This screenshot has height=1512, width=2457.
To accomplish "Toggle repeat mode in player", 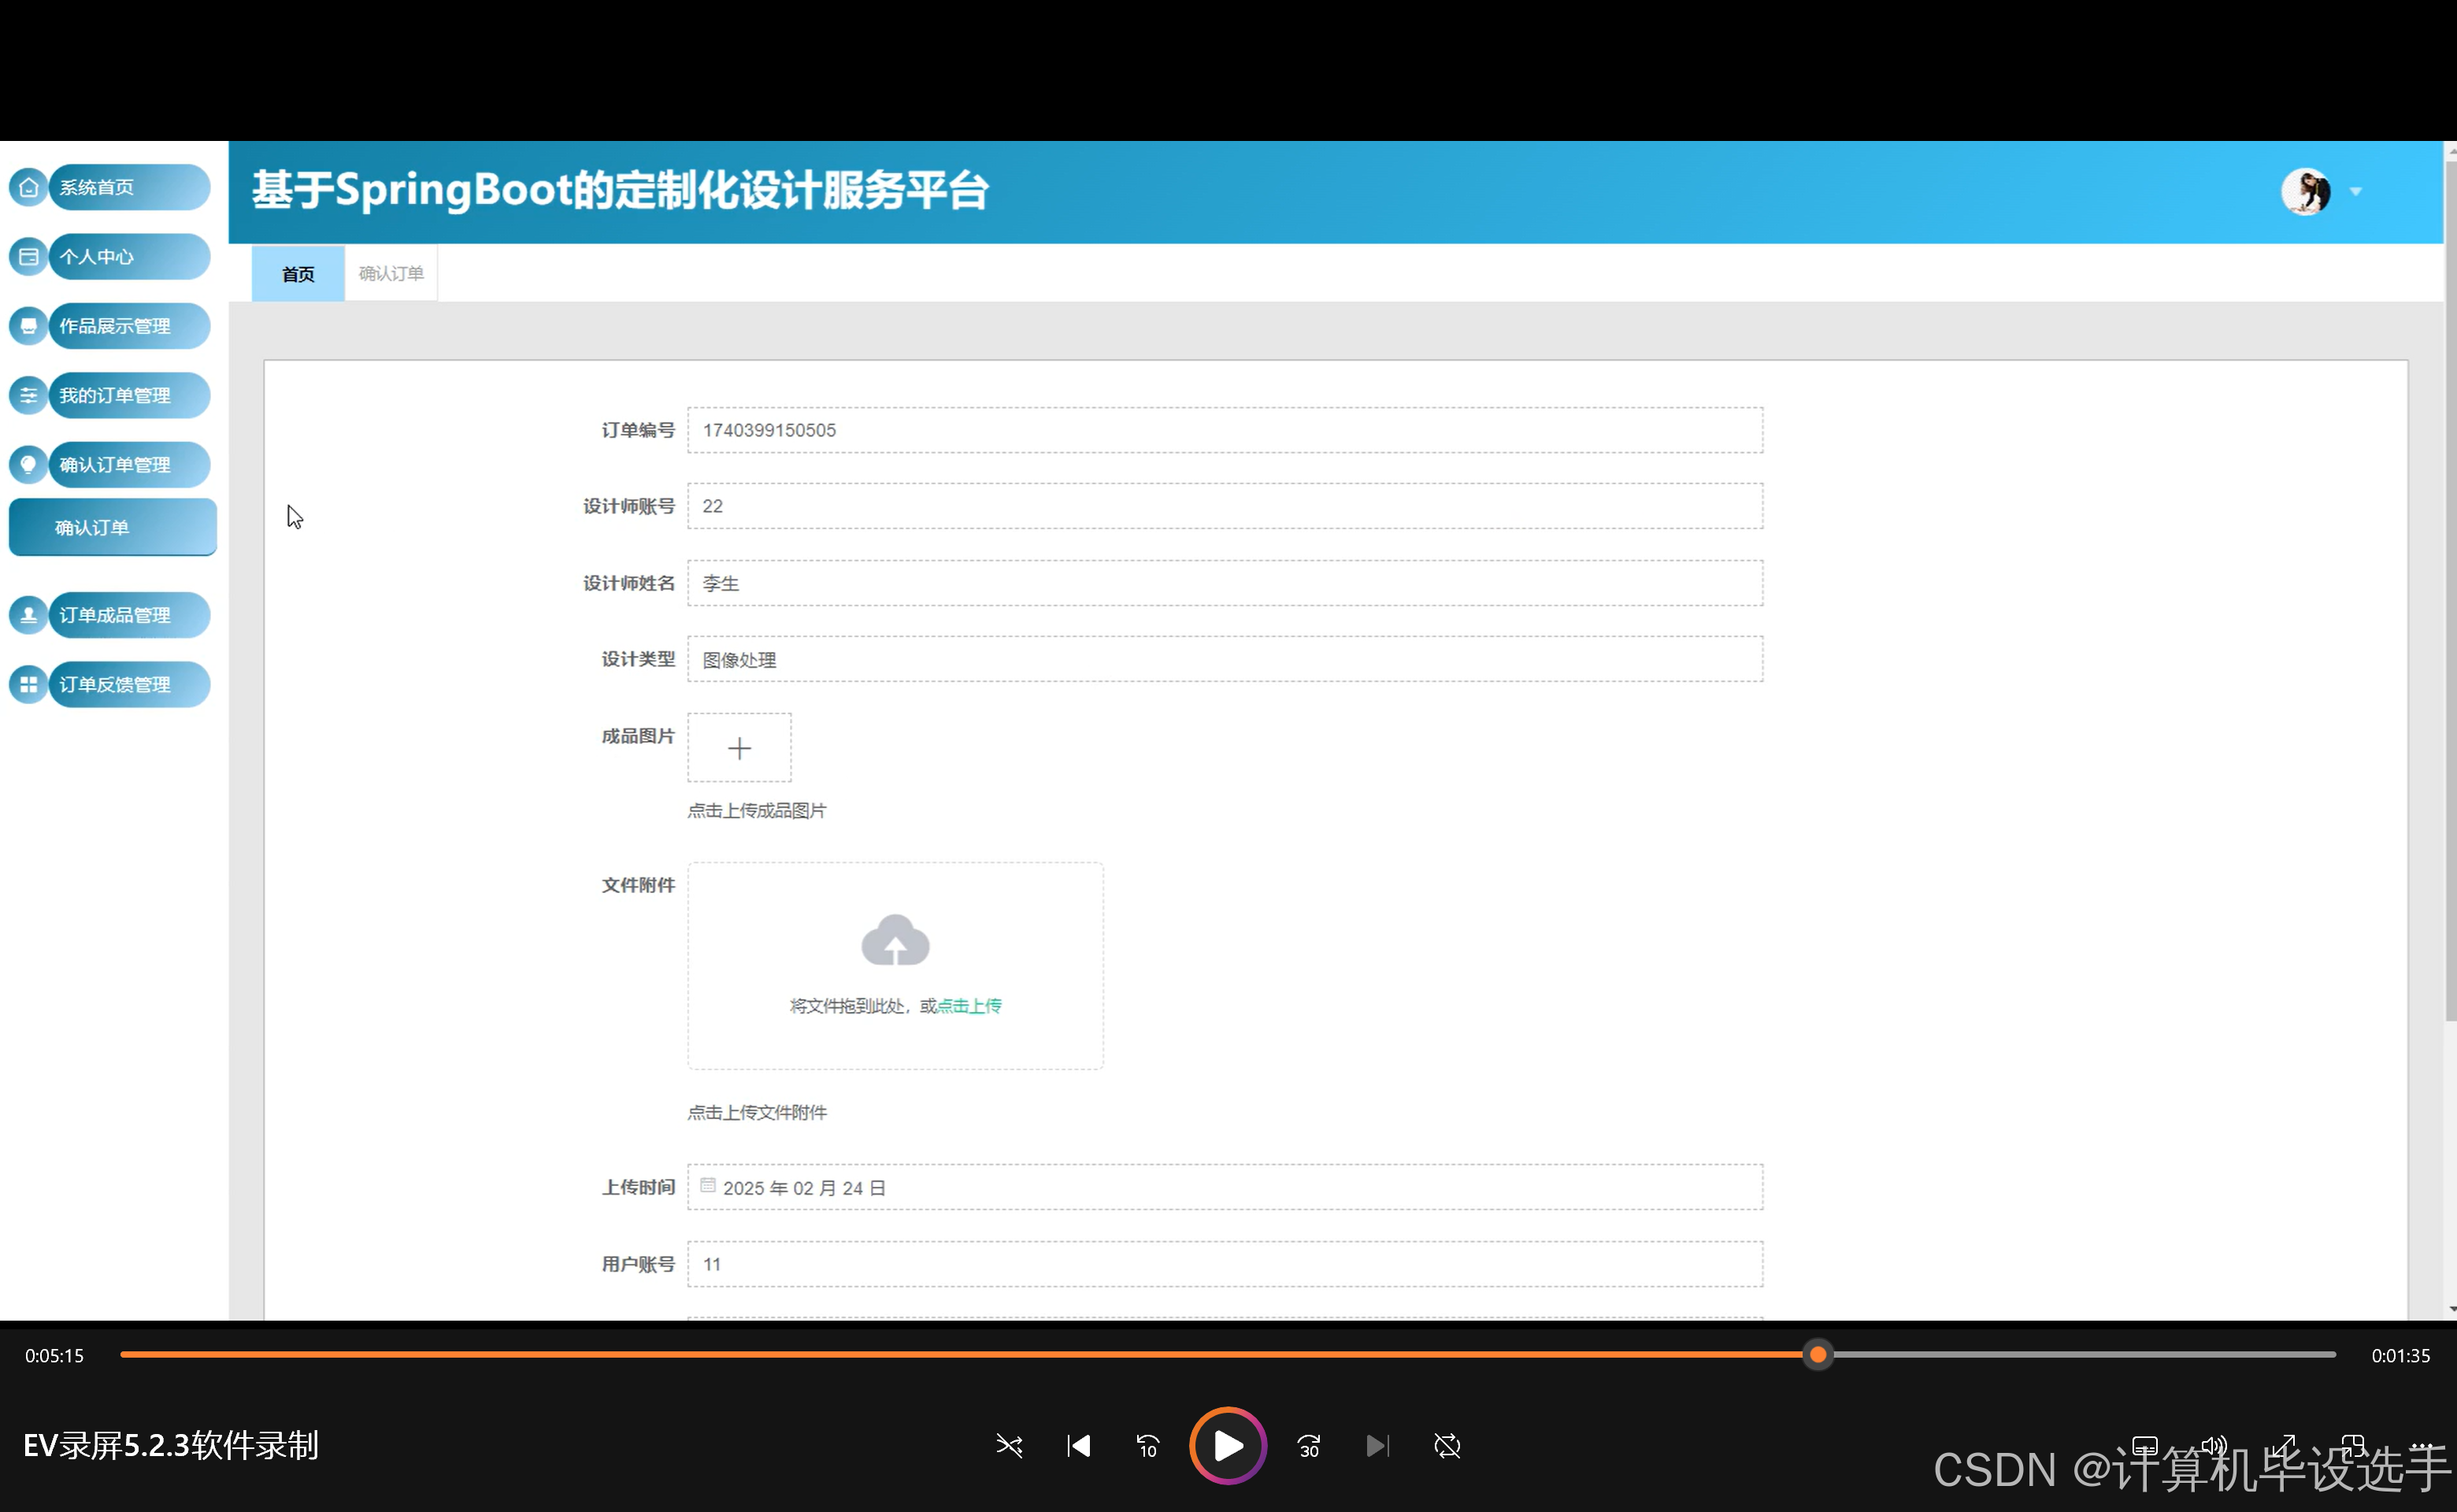I will 1447,1445.
